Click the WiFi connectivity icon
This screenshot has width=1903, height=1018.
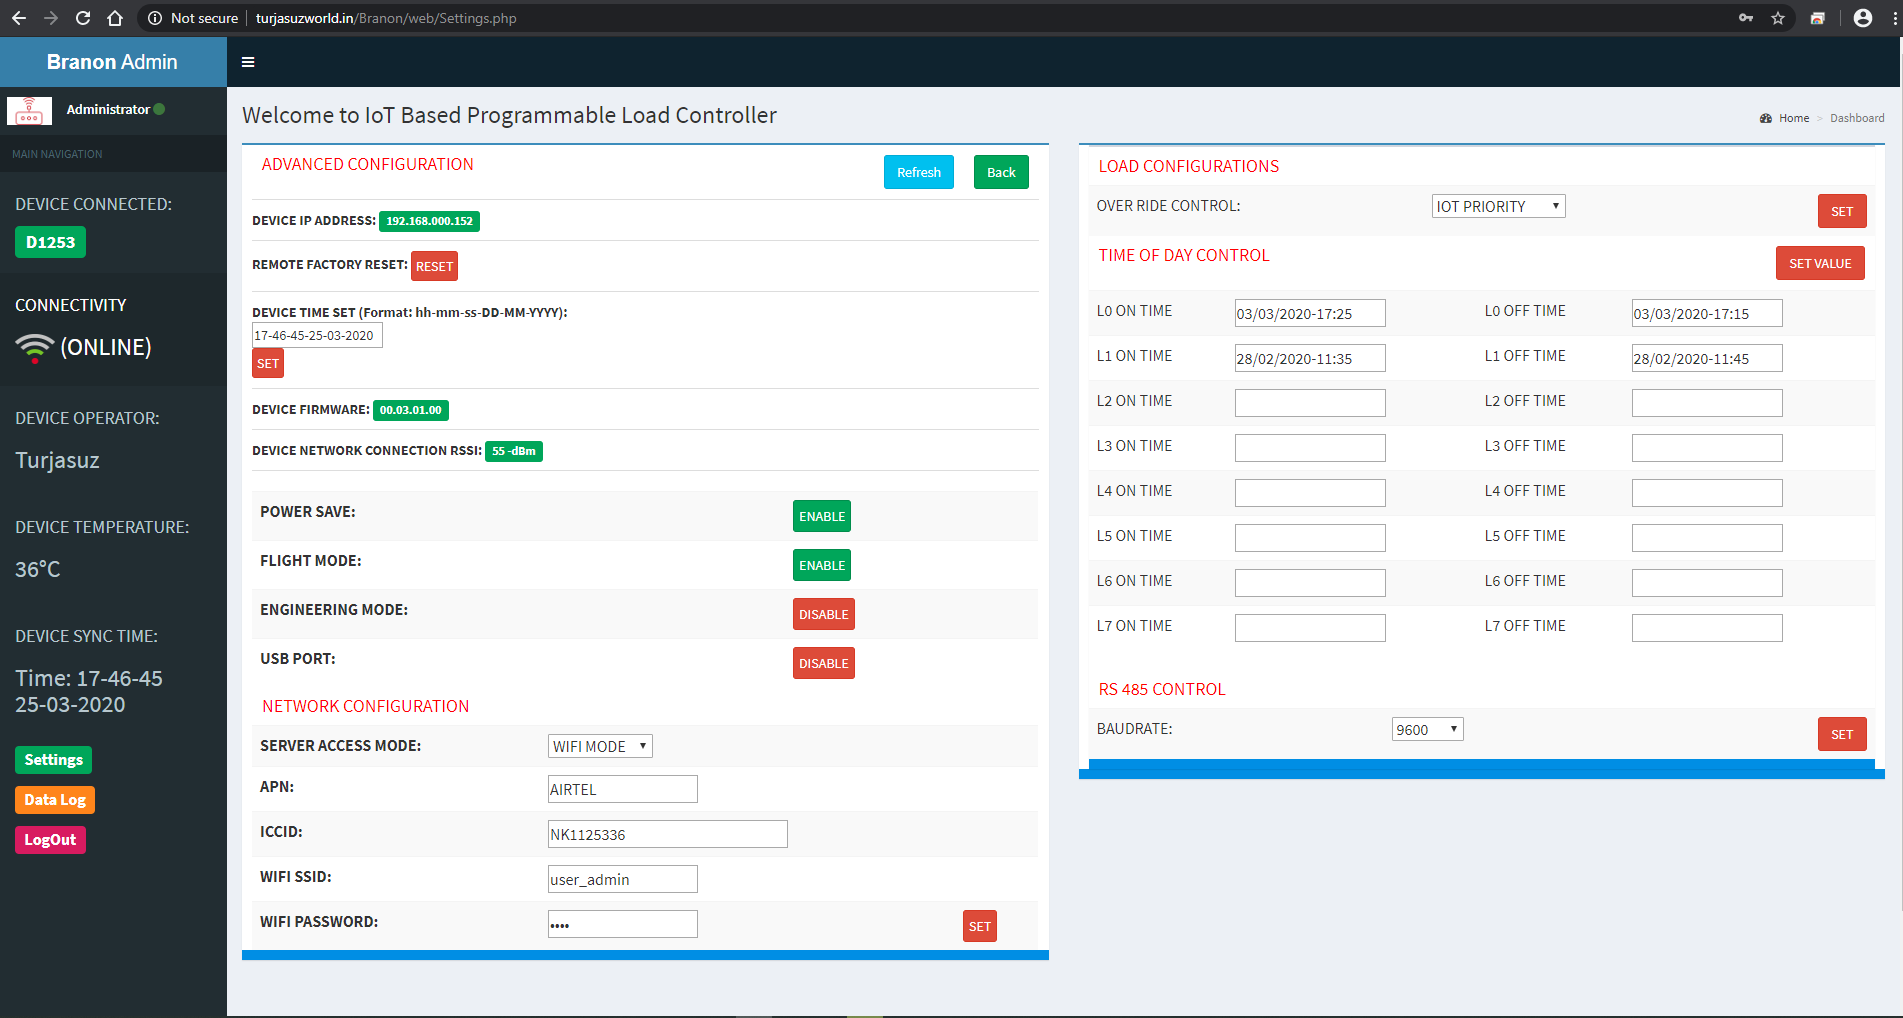35,347
